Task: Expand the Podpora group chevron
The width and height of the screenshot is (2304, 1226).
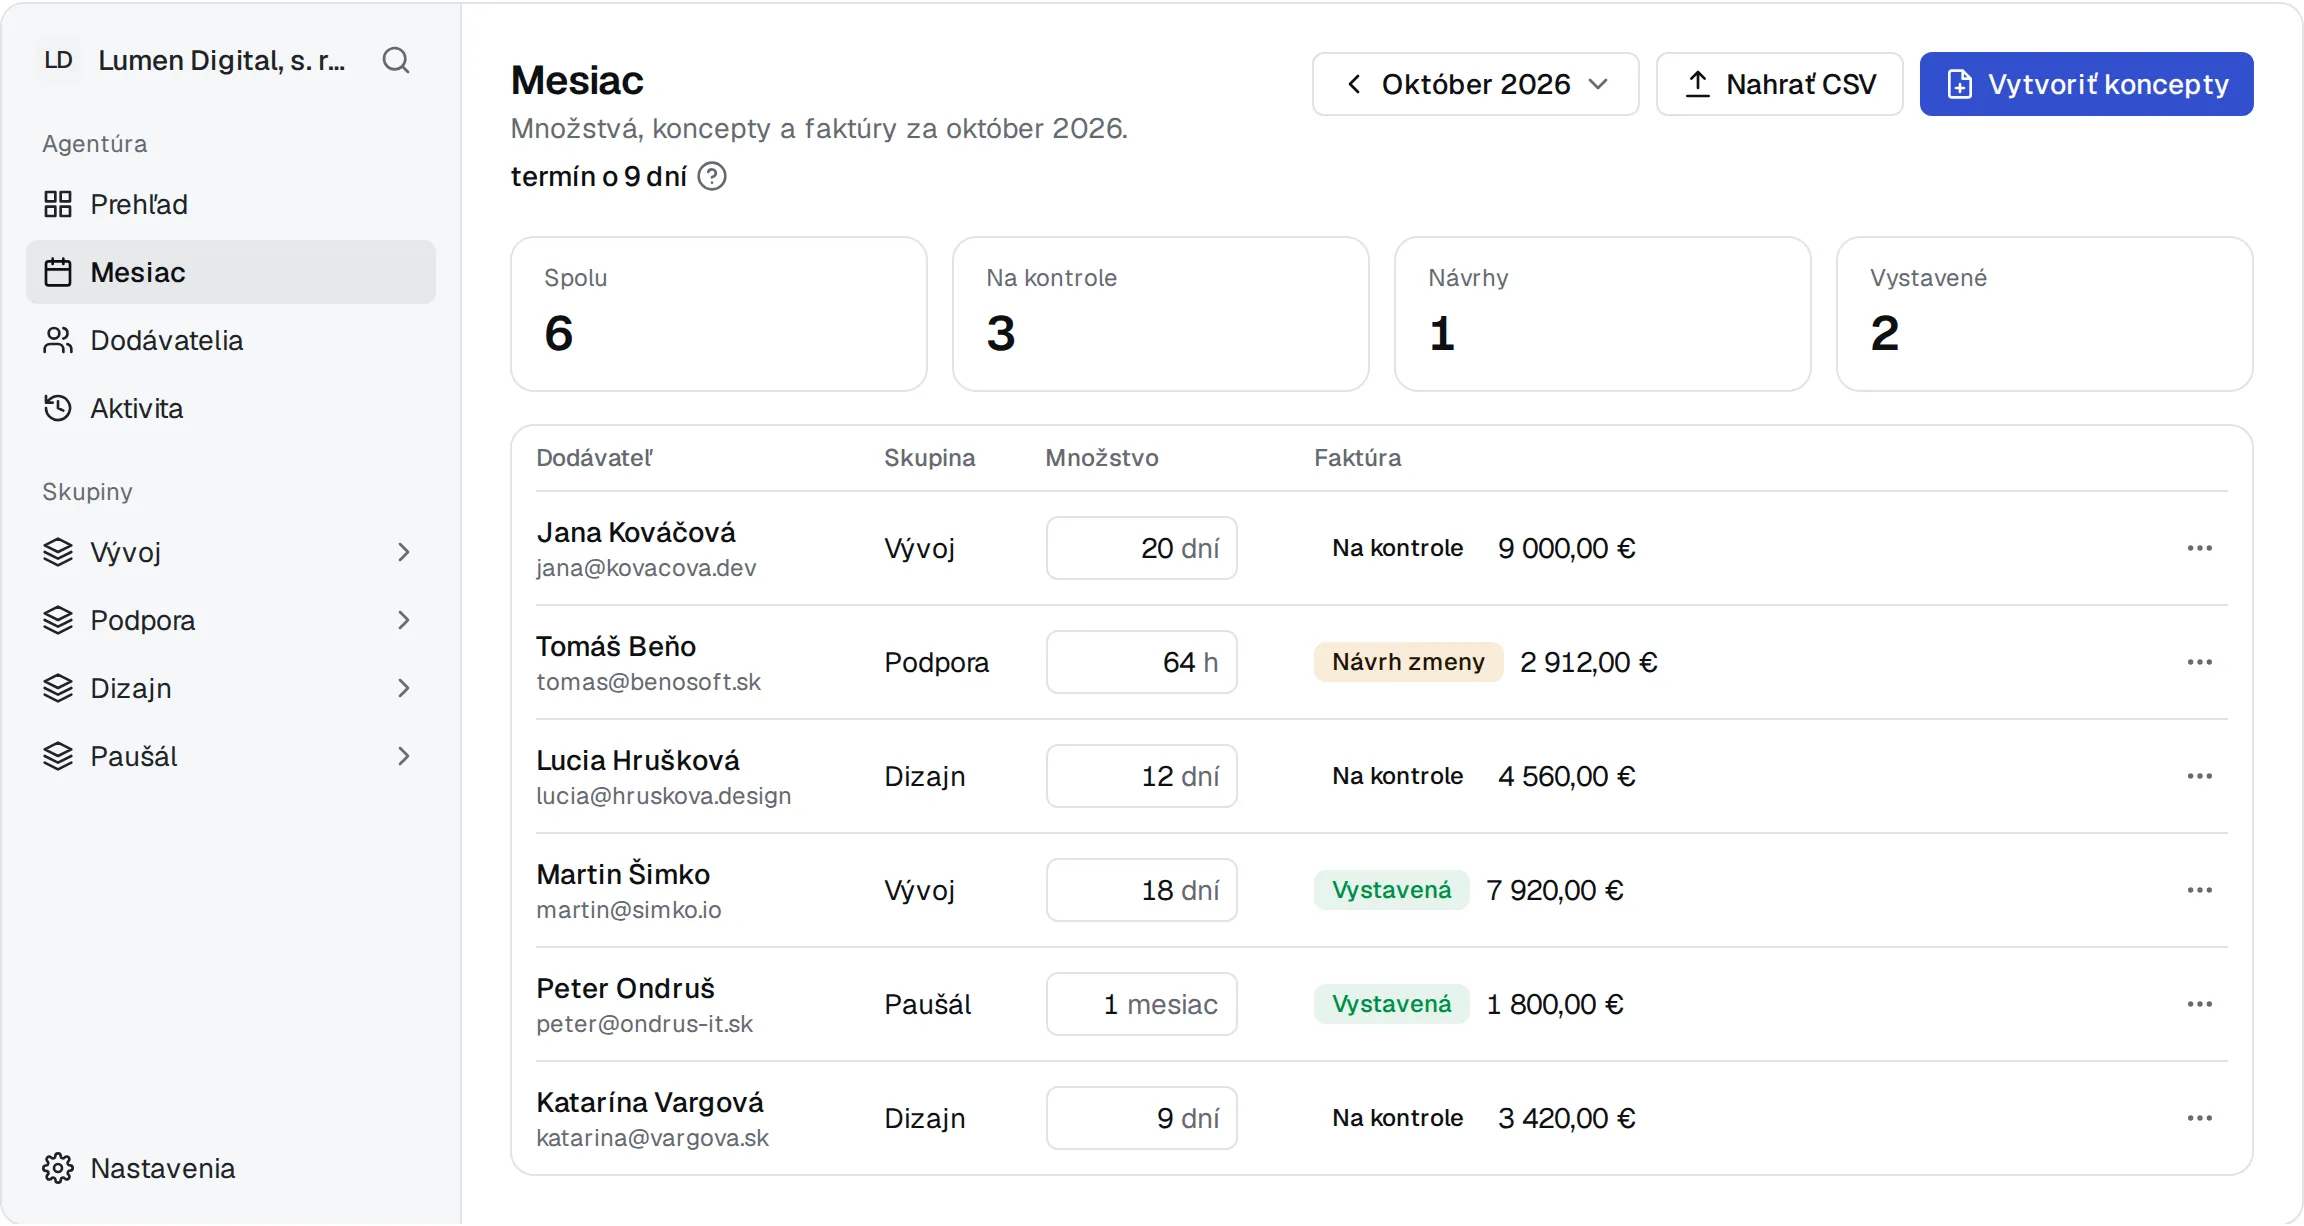Action: click(404, 620)
